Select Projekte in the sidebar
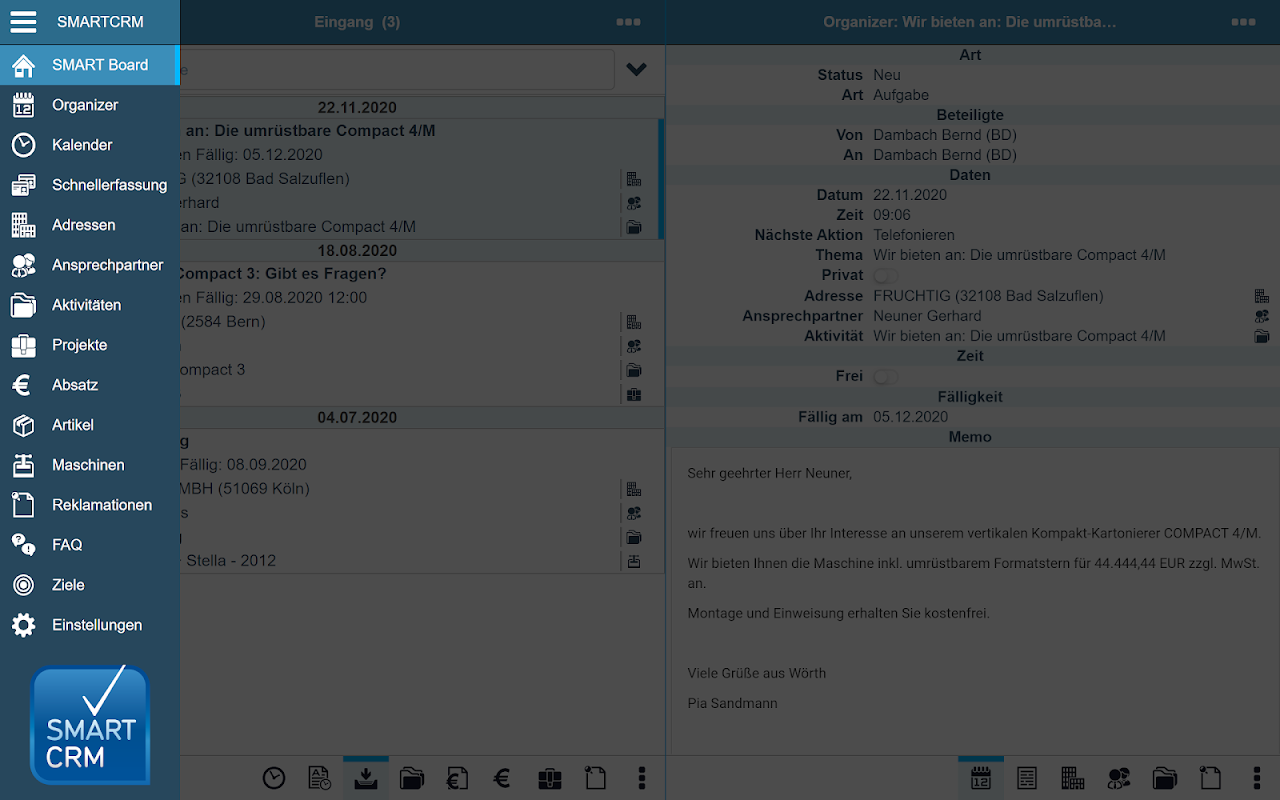The height and width of the screenshot is (800, 1280). 90,345
